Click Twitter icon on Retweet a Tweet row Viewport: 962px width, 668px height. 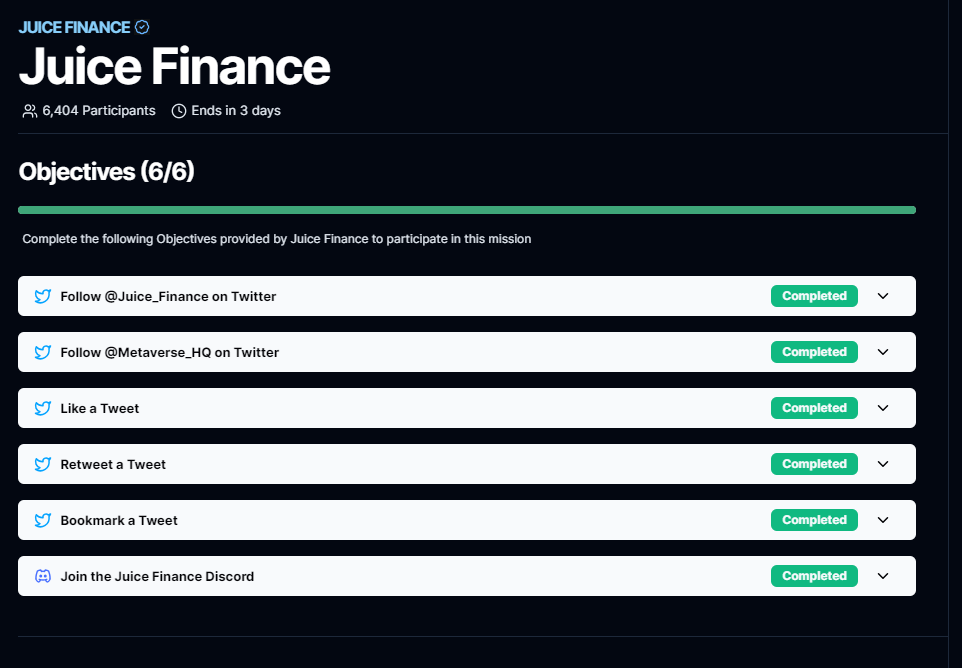[42, 464]
